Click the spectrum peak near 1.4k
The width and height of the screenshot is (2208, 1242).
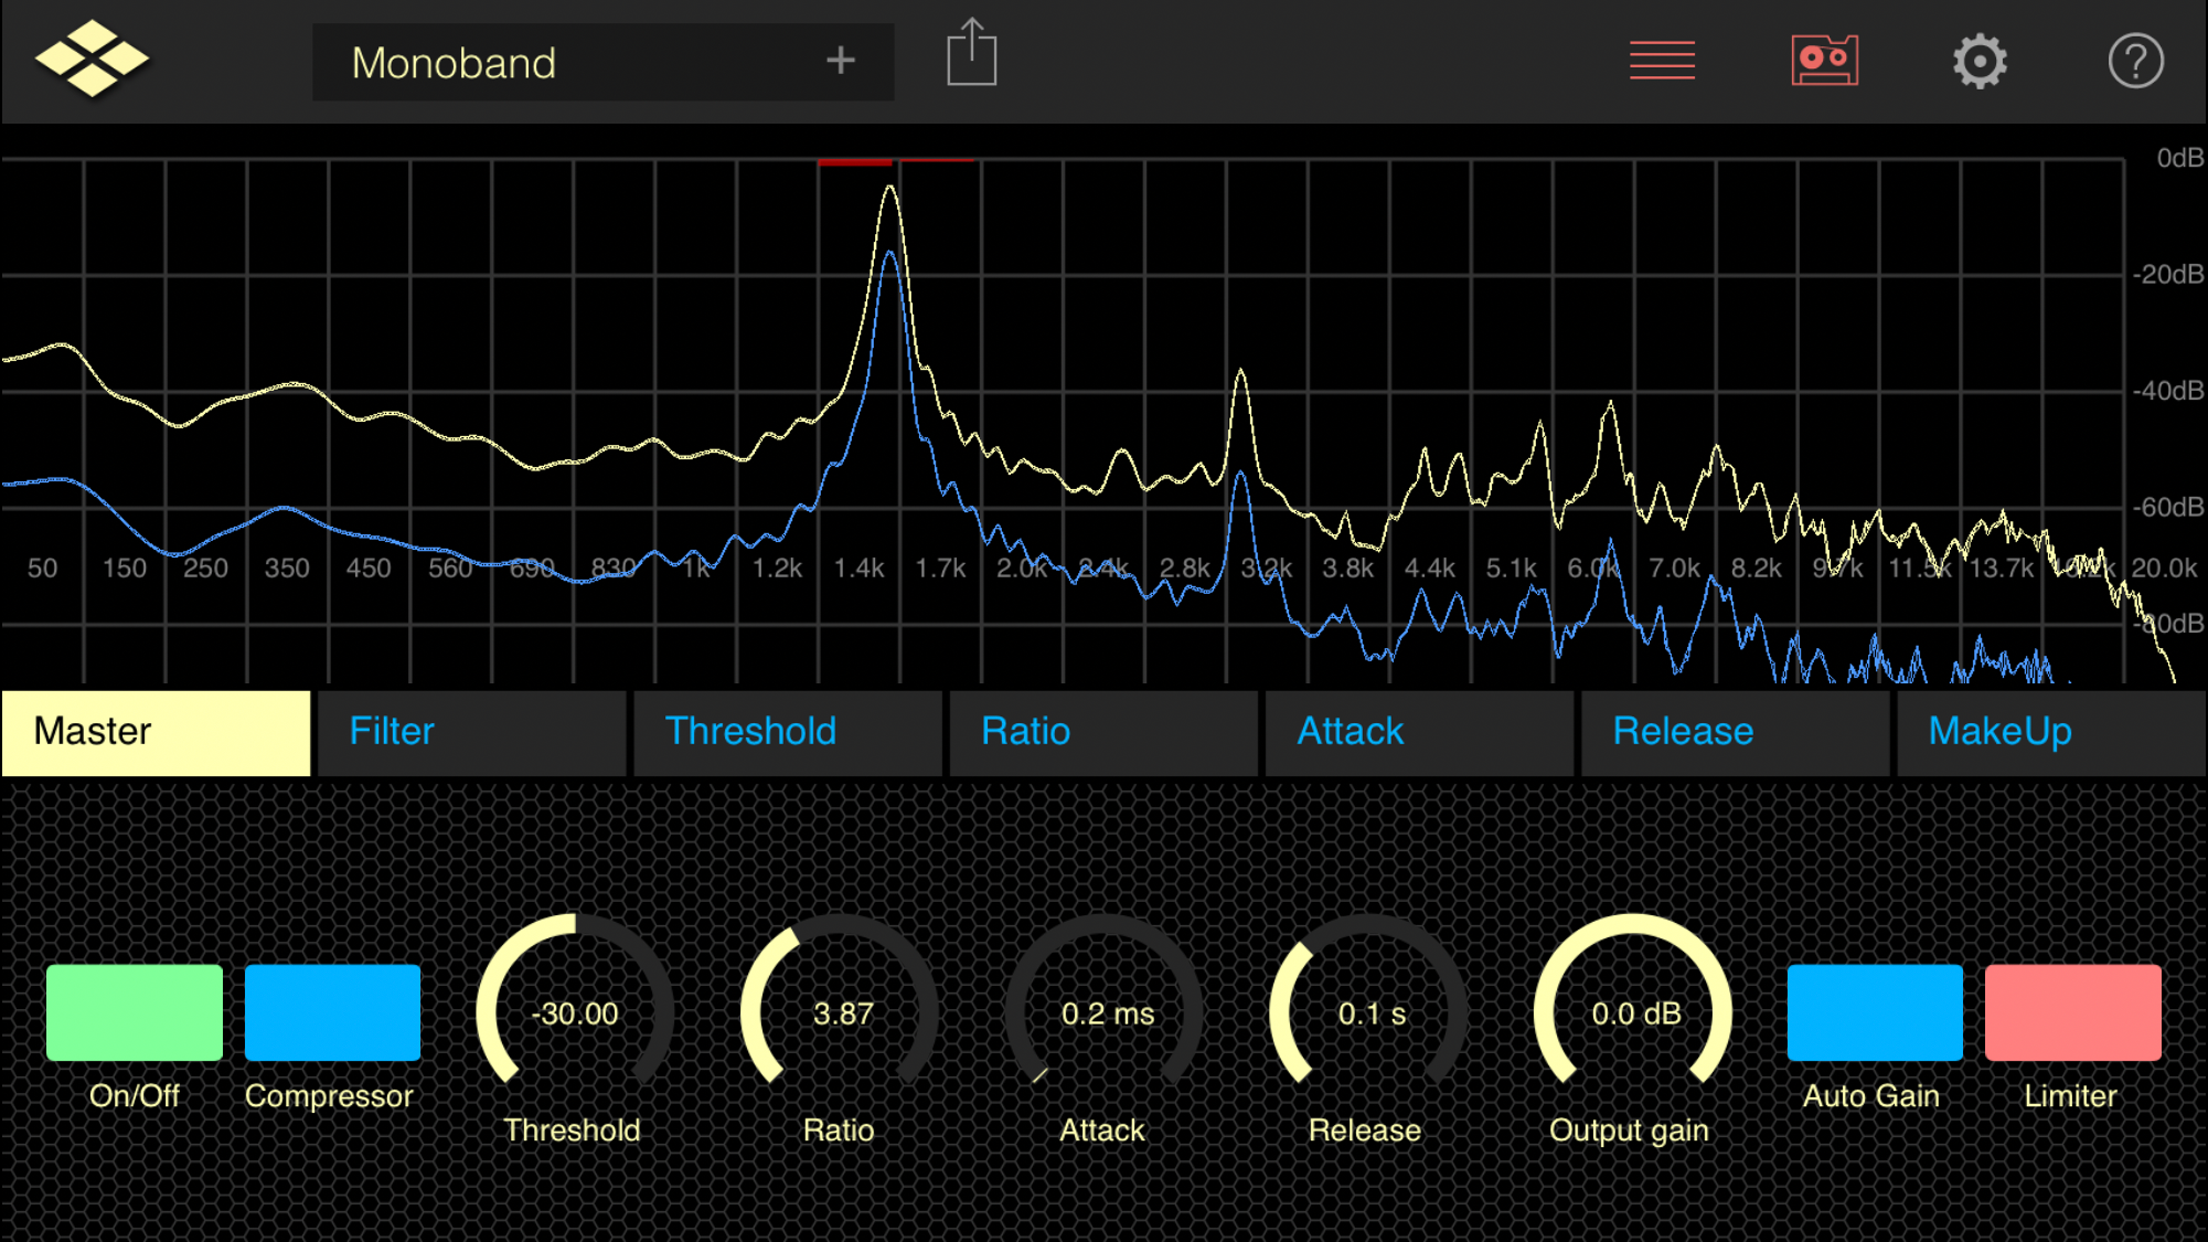tap(889, 190)
